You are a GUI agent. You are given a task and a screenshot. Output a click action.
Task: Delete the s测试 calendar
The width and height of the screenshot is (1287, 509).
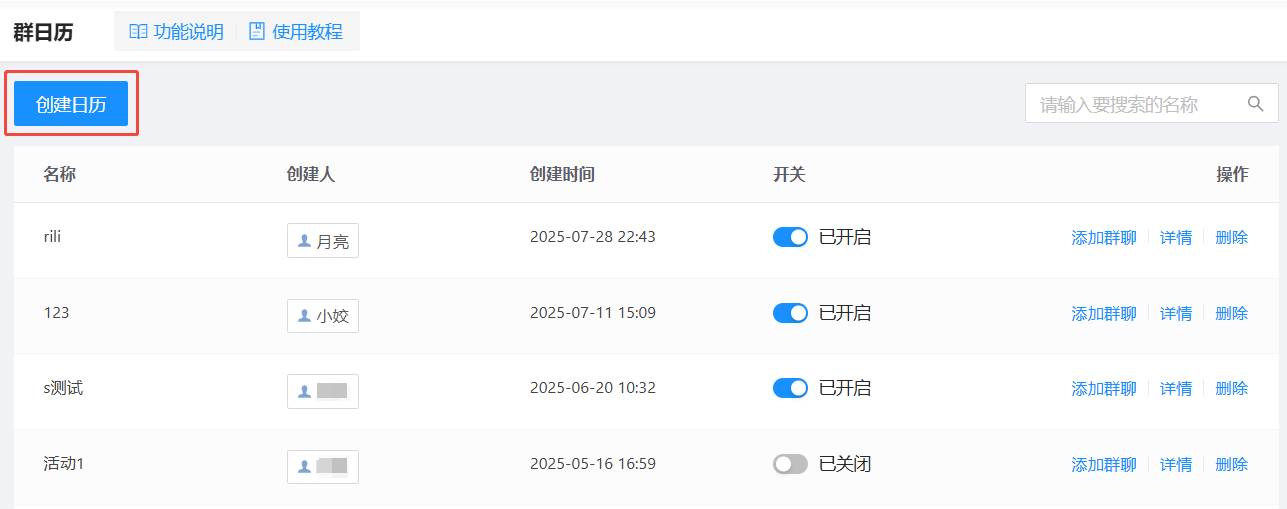point(1232,388)
